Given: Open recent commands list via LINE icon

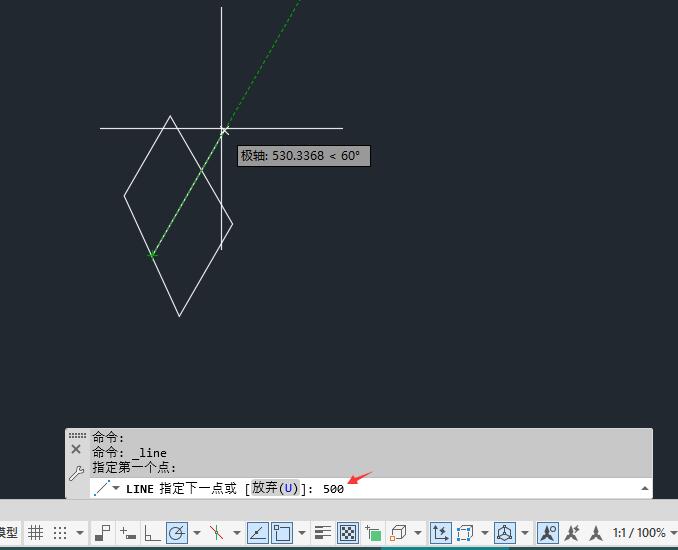Looking at the screenshot, I should click(106, 488).
